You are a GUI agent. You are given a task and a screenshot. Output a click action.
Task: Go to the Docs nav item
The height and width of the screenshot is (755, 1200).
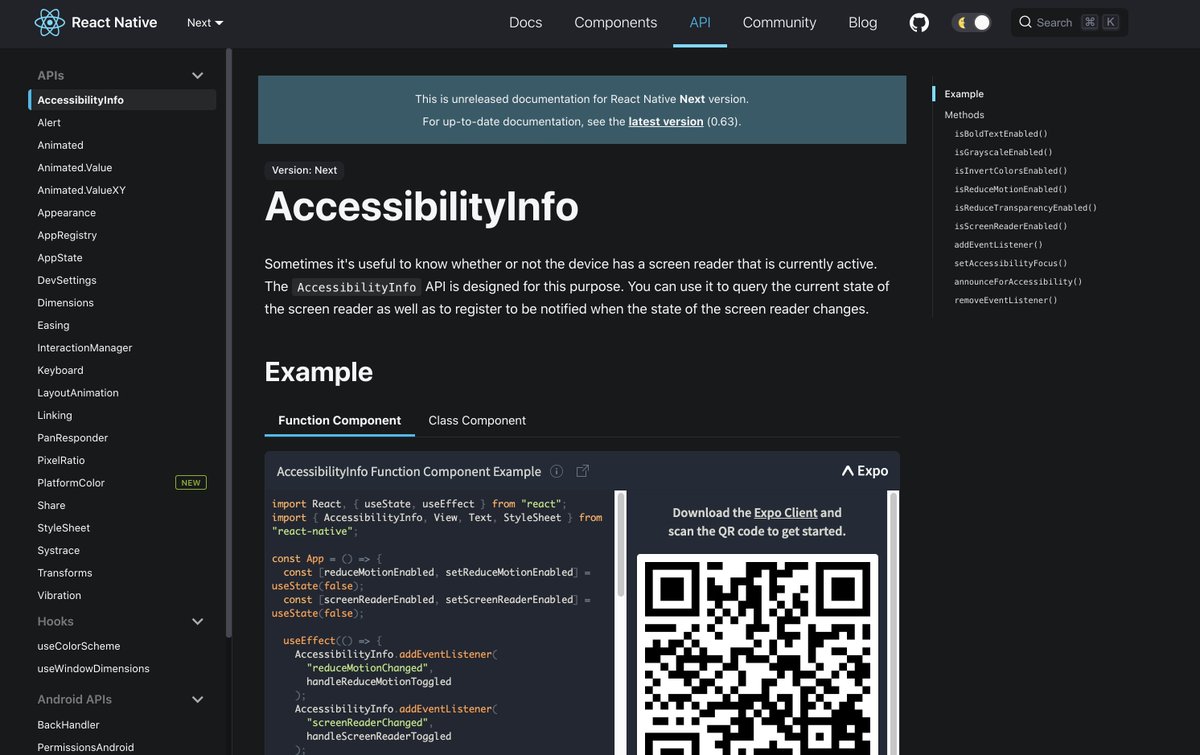[x=525, y=22]
